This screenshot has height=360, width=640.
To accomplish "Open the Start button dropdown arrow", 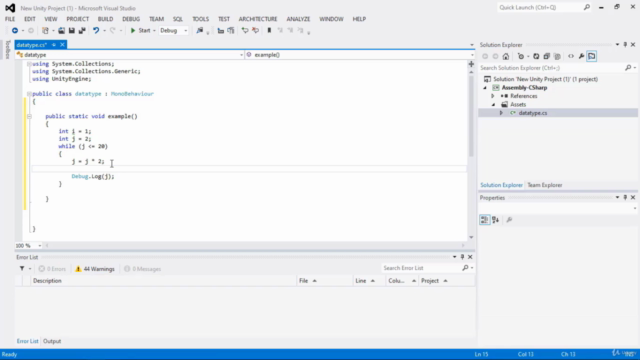I will coord(154,31).
